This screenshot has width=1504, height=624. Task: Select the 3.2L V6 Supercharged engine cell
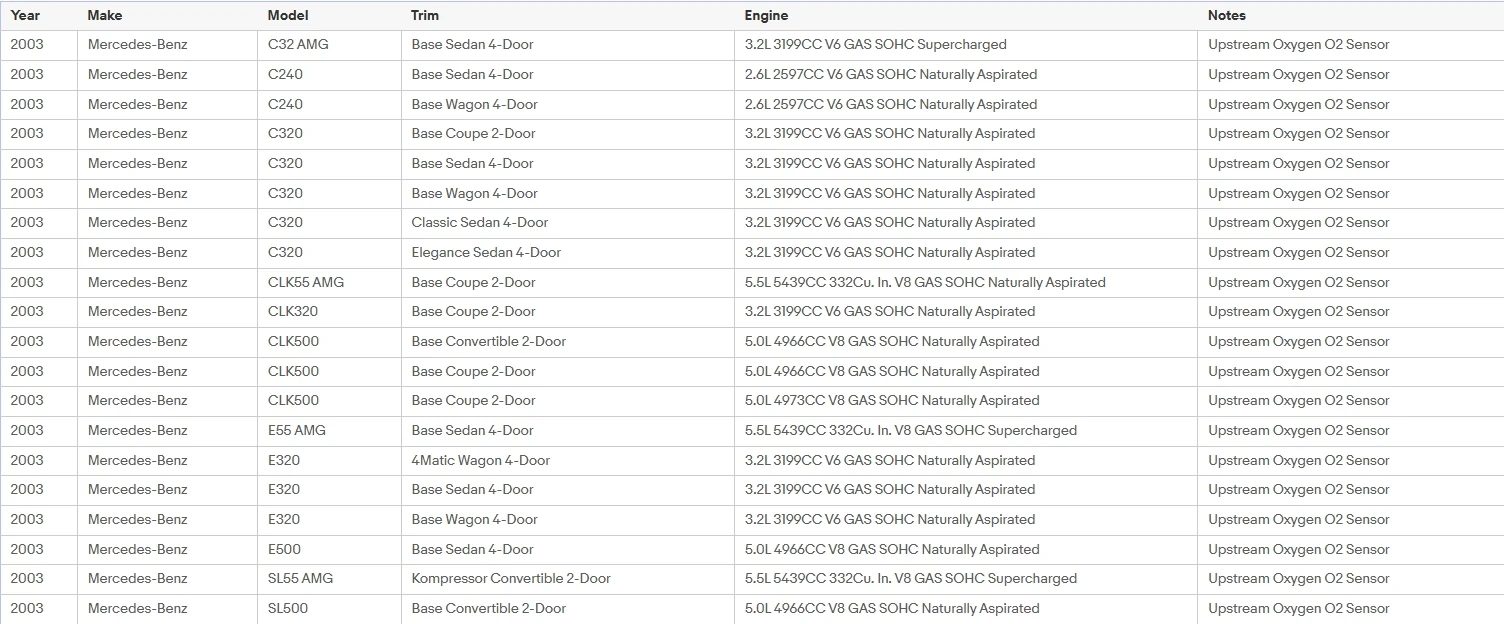pos(965,45)
